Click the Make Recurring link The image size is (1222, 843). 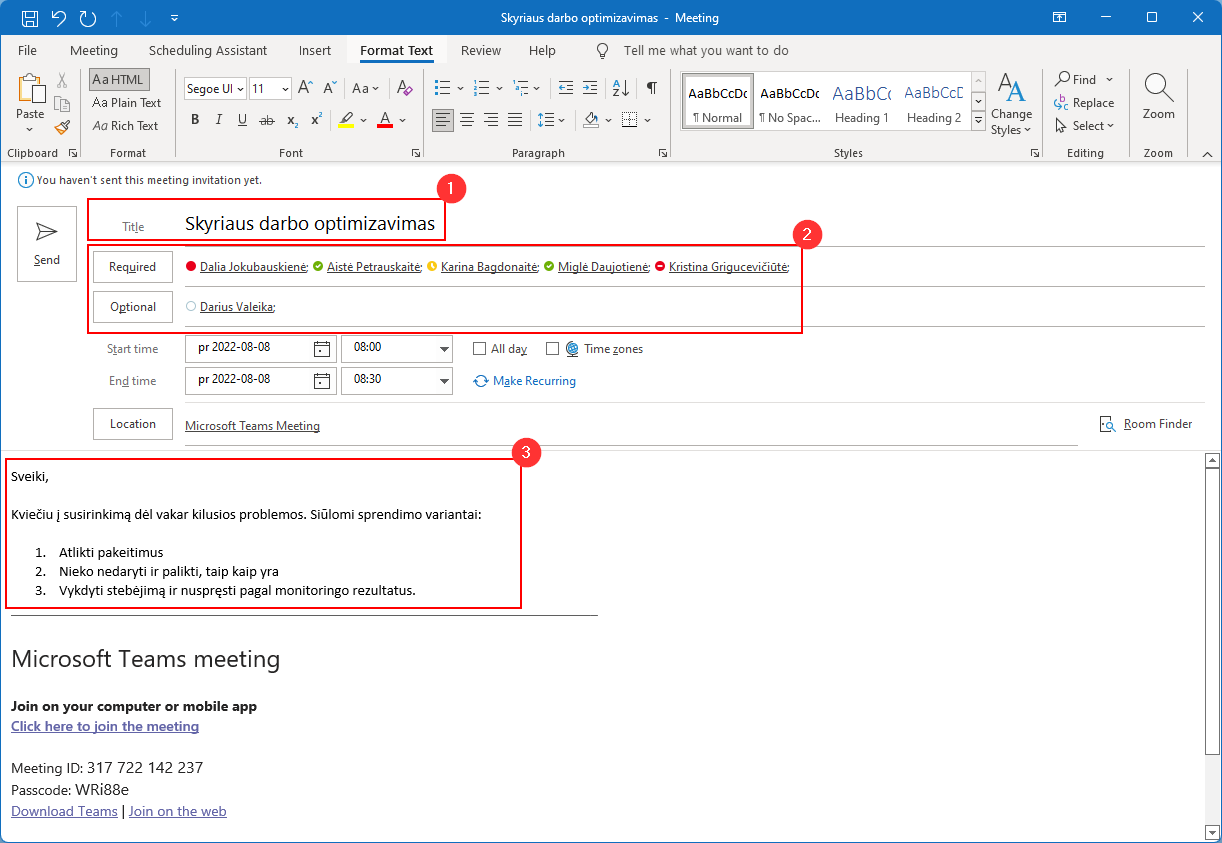533,381
